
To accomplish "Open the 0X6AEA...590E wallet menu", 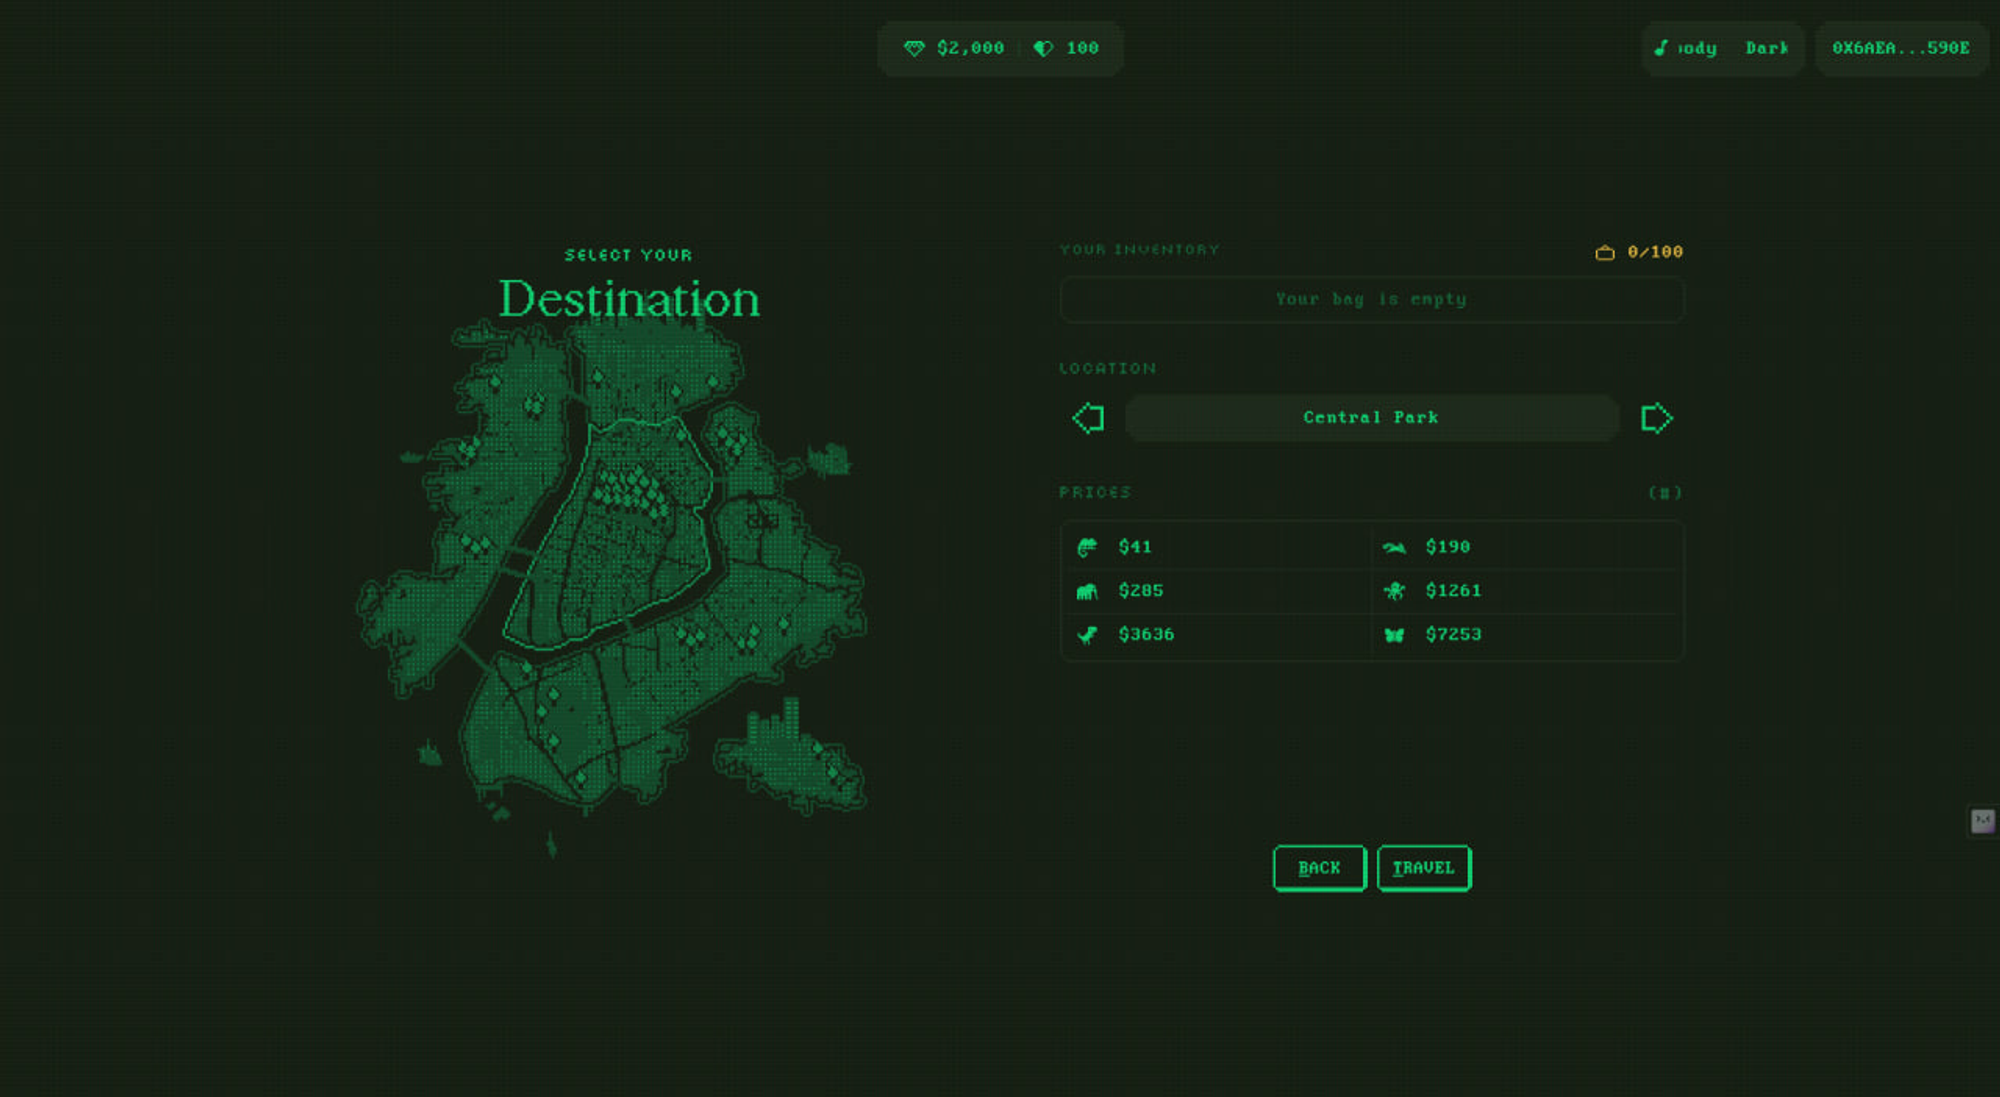I will [1900, 48].
